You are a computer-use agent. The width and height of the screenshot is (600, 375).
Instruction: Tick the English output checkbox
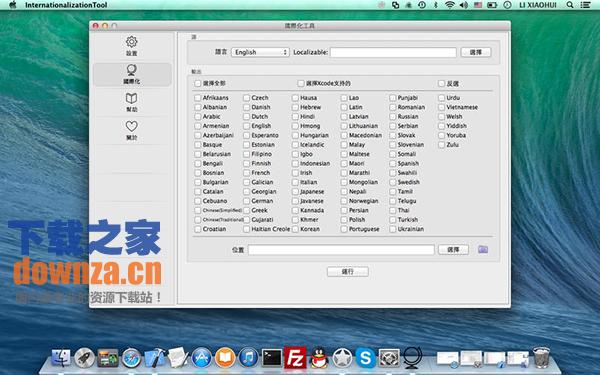coord(246,126)
